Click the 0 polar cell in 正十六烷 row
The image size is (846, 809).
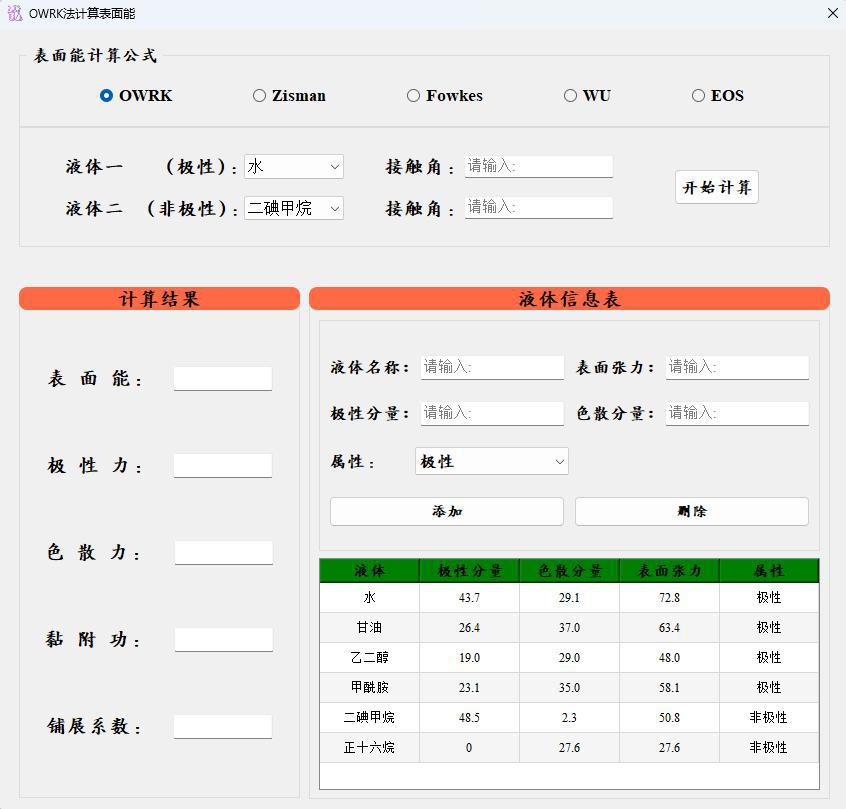(469, 747)
